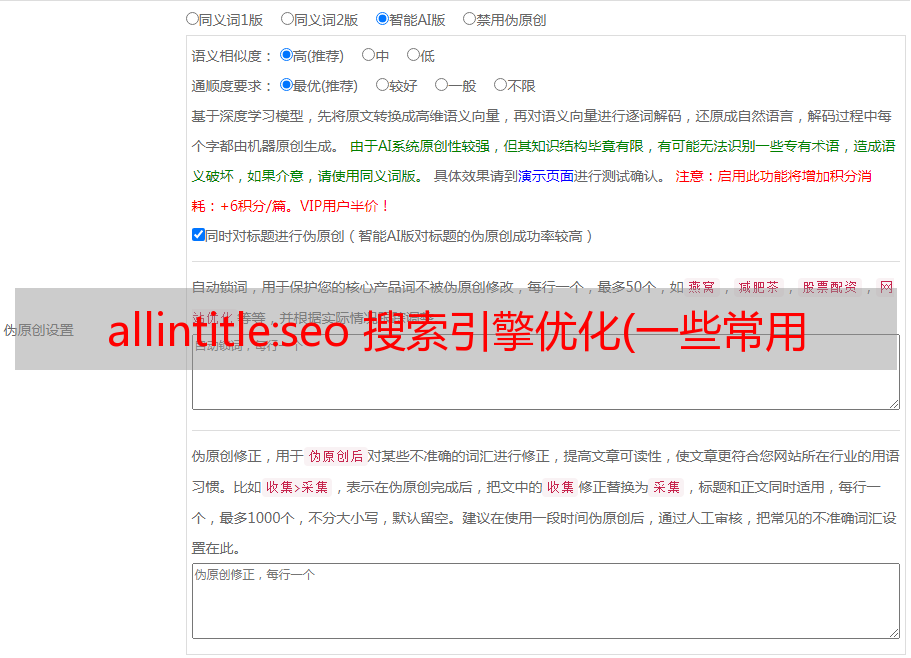The width and height of the screenshot is (911, 658).
Task: Set 通顺度要求 to 一般
Action: 441,85
